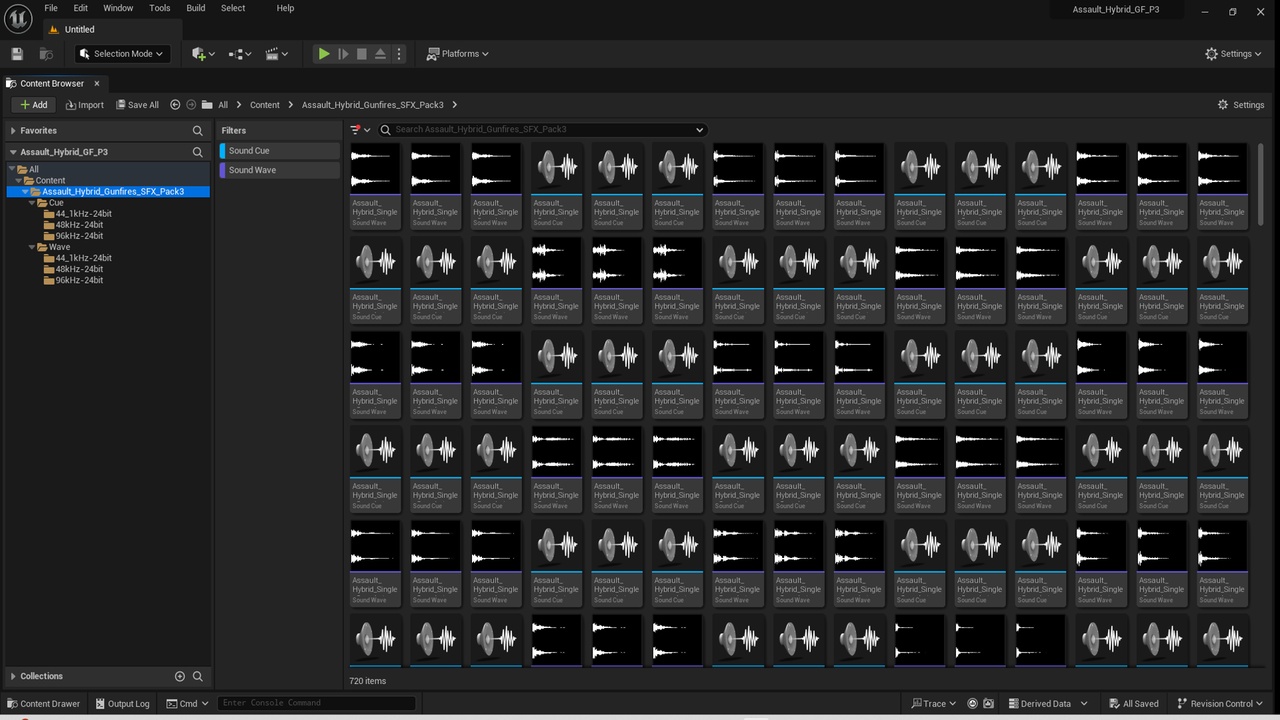Screen dimensions: 1280x720
Task: Open the Output Log
Action: (122, 704)
